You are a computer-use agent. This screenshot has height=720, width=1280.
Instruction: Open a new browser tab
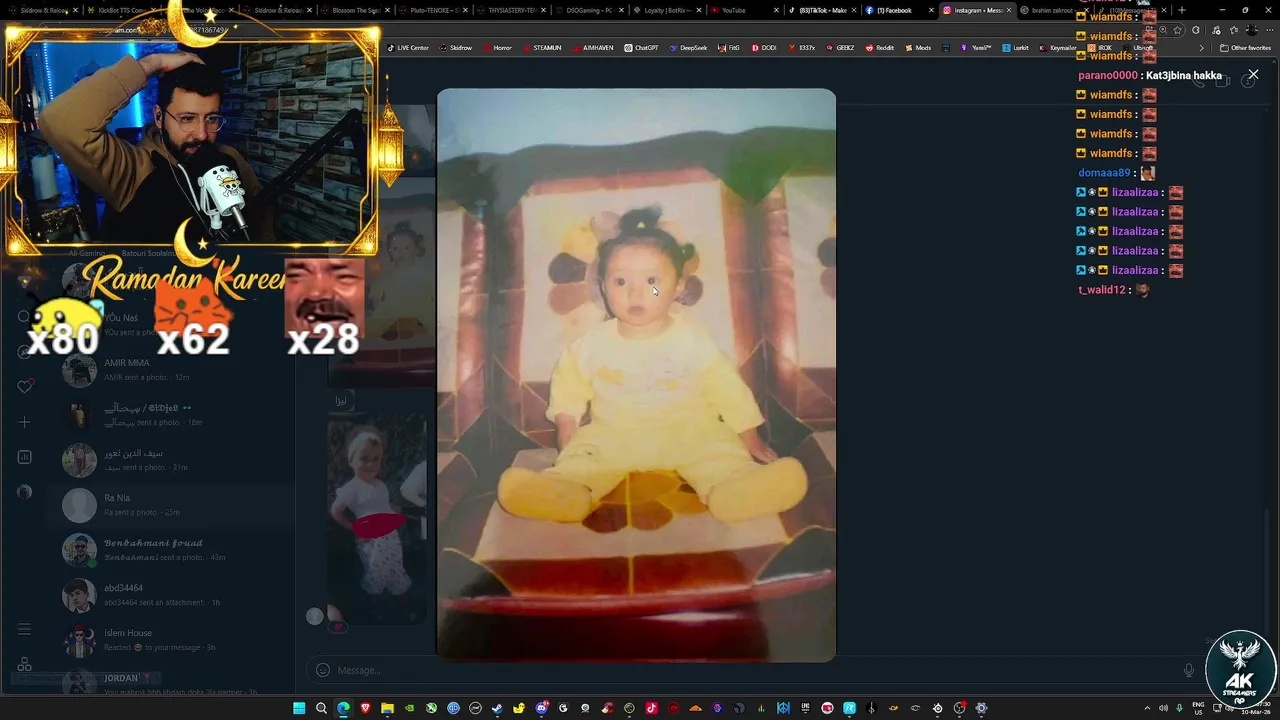click(1182, 10)
